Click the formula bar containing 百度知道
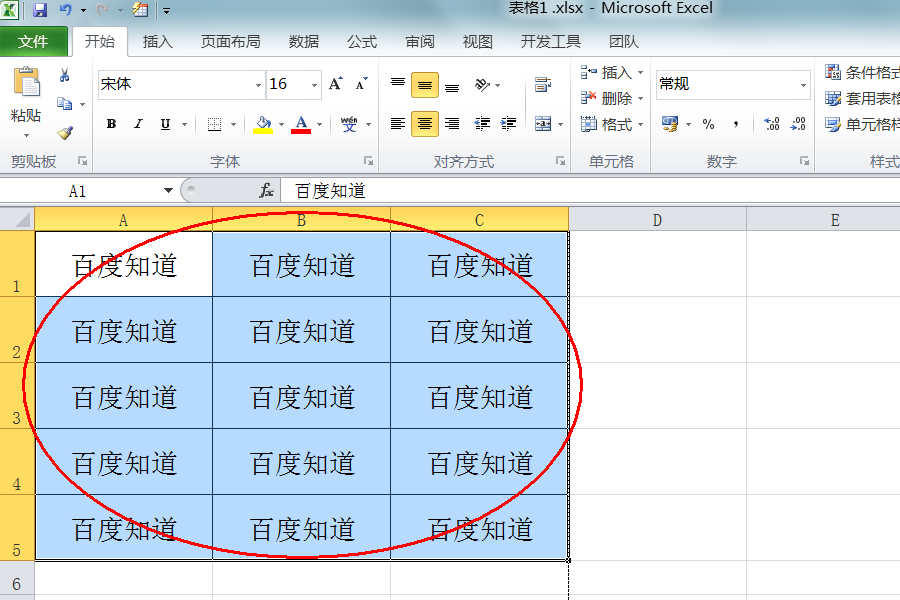This screenshot has width=900, height=600. 590,191
